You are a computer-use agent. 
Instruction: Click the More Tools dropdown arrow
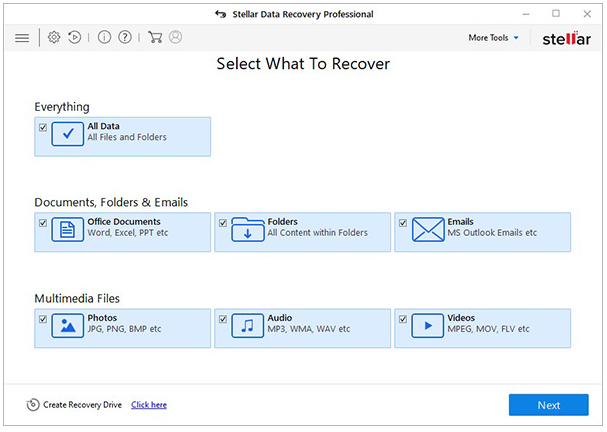pos(516,38)
